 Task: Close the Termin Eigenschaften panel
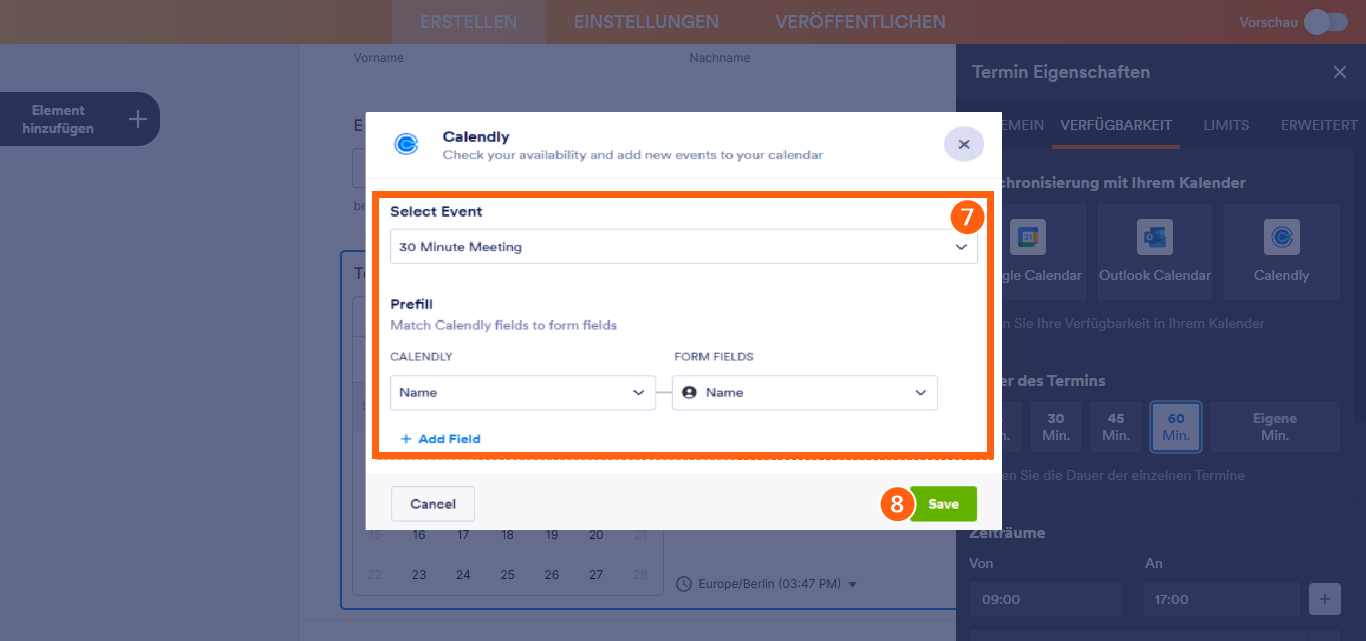click(1339, 71)
